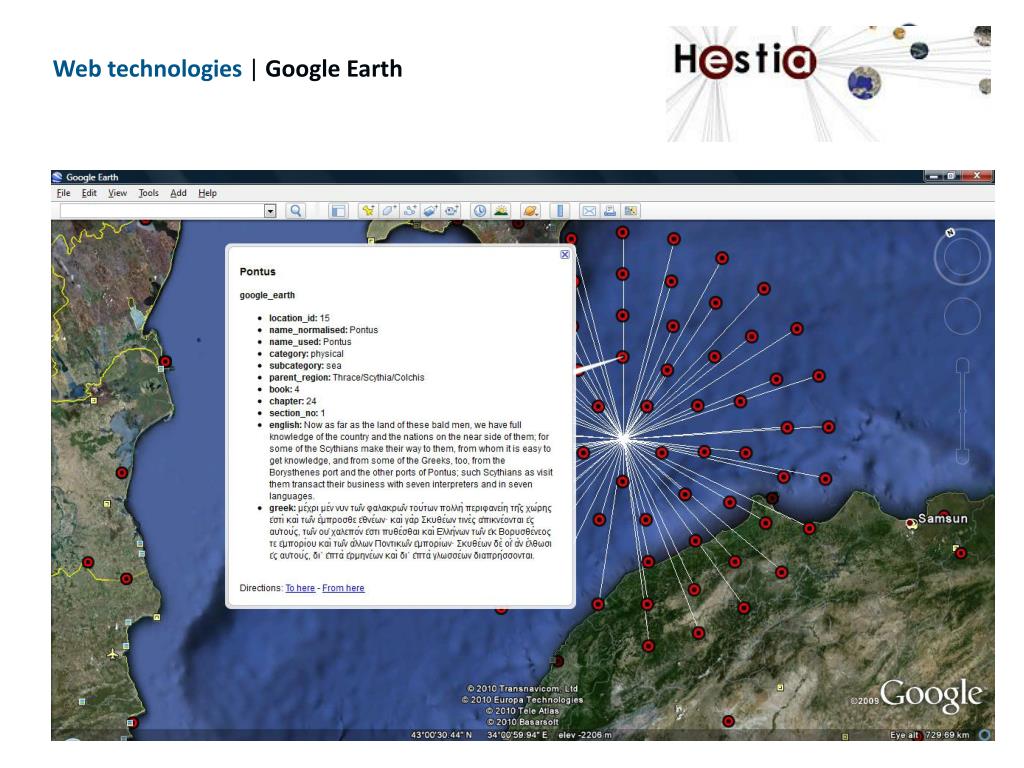Close the Pontus info balloon
This screenshot has height=768, width=1024.
pyautogui.click(x=565, y=255)
